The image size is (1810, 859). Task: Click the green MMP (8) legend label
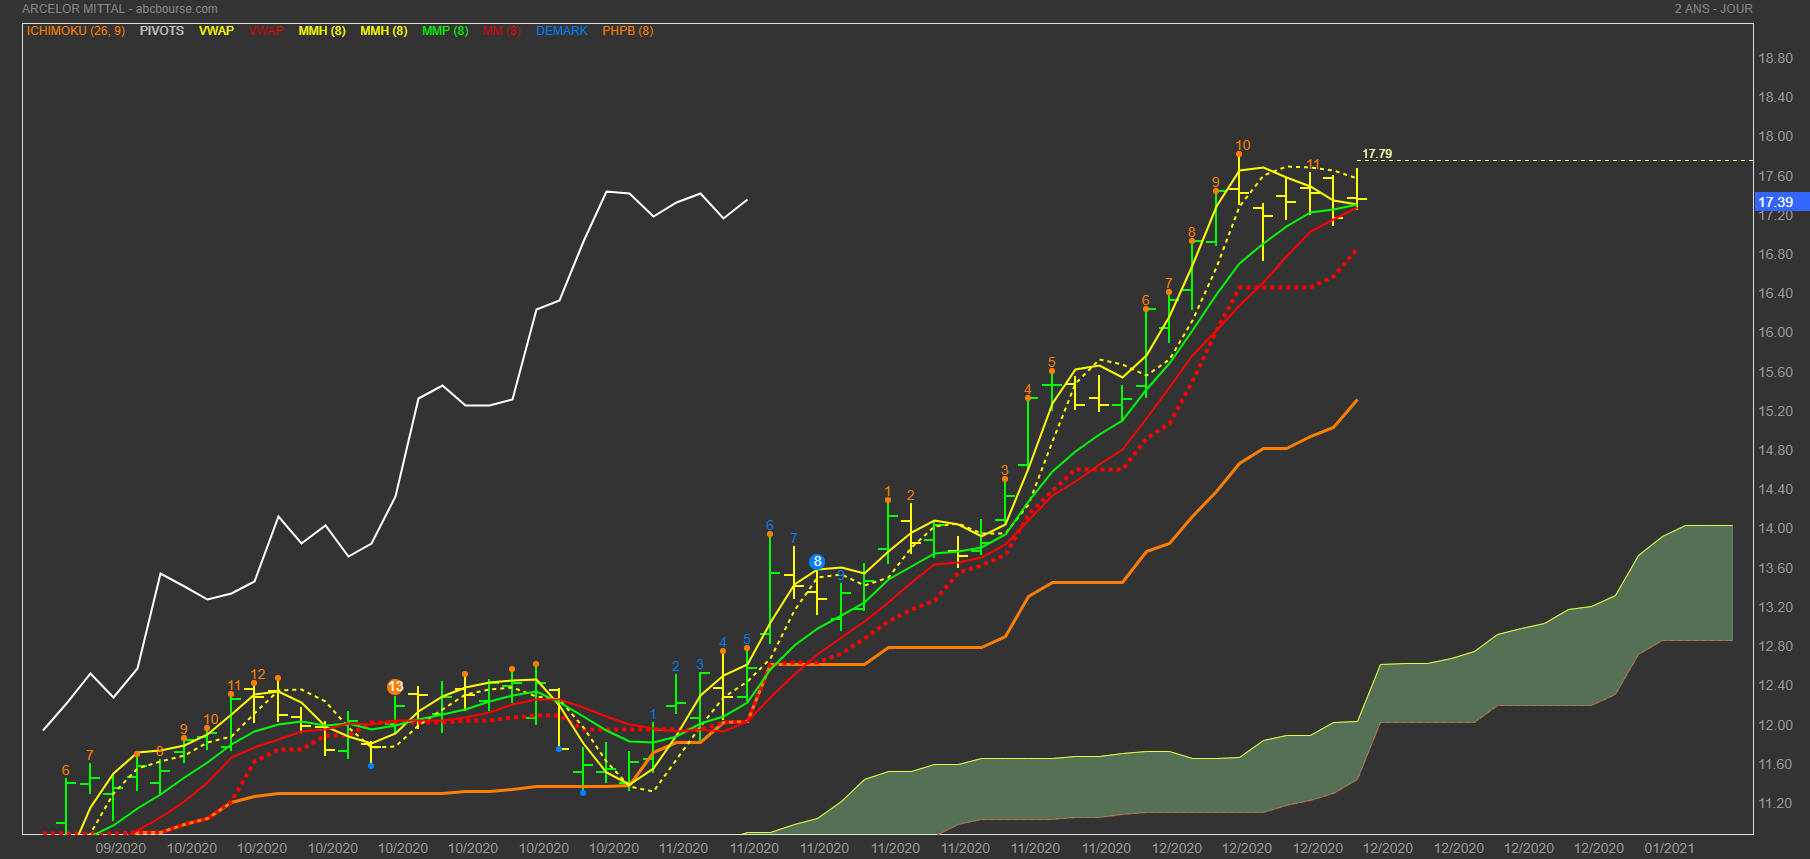[x=445, y=31]
